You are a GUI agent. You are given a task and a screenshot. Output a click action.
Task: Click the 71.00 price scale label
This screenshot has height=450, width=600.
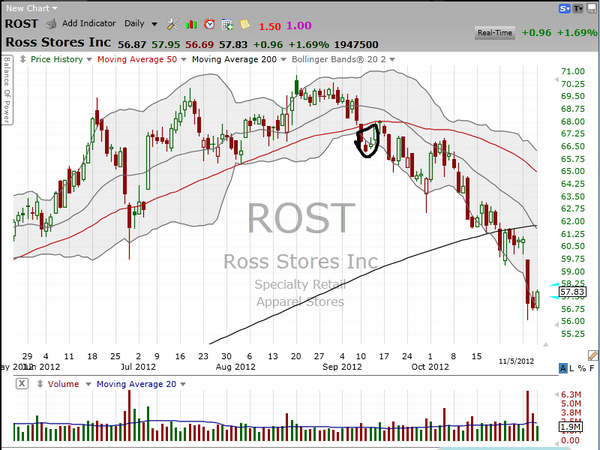(573, 72)
